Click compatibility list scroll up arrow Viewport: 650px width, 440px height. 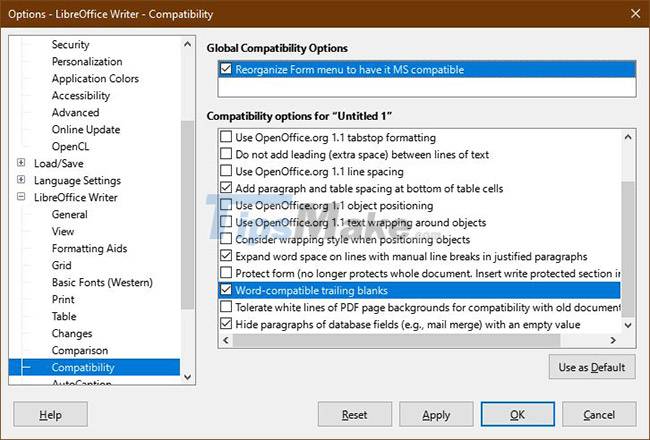pyautogui.click(x=628, y=137)
